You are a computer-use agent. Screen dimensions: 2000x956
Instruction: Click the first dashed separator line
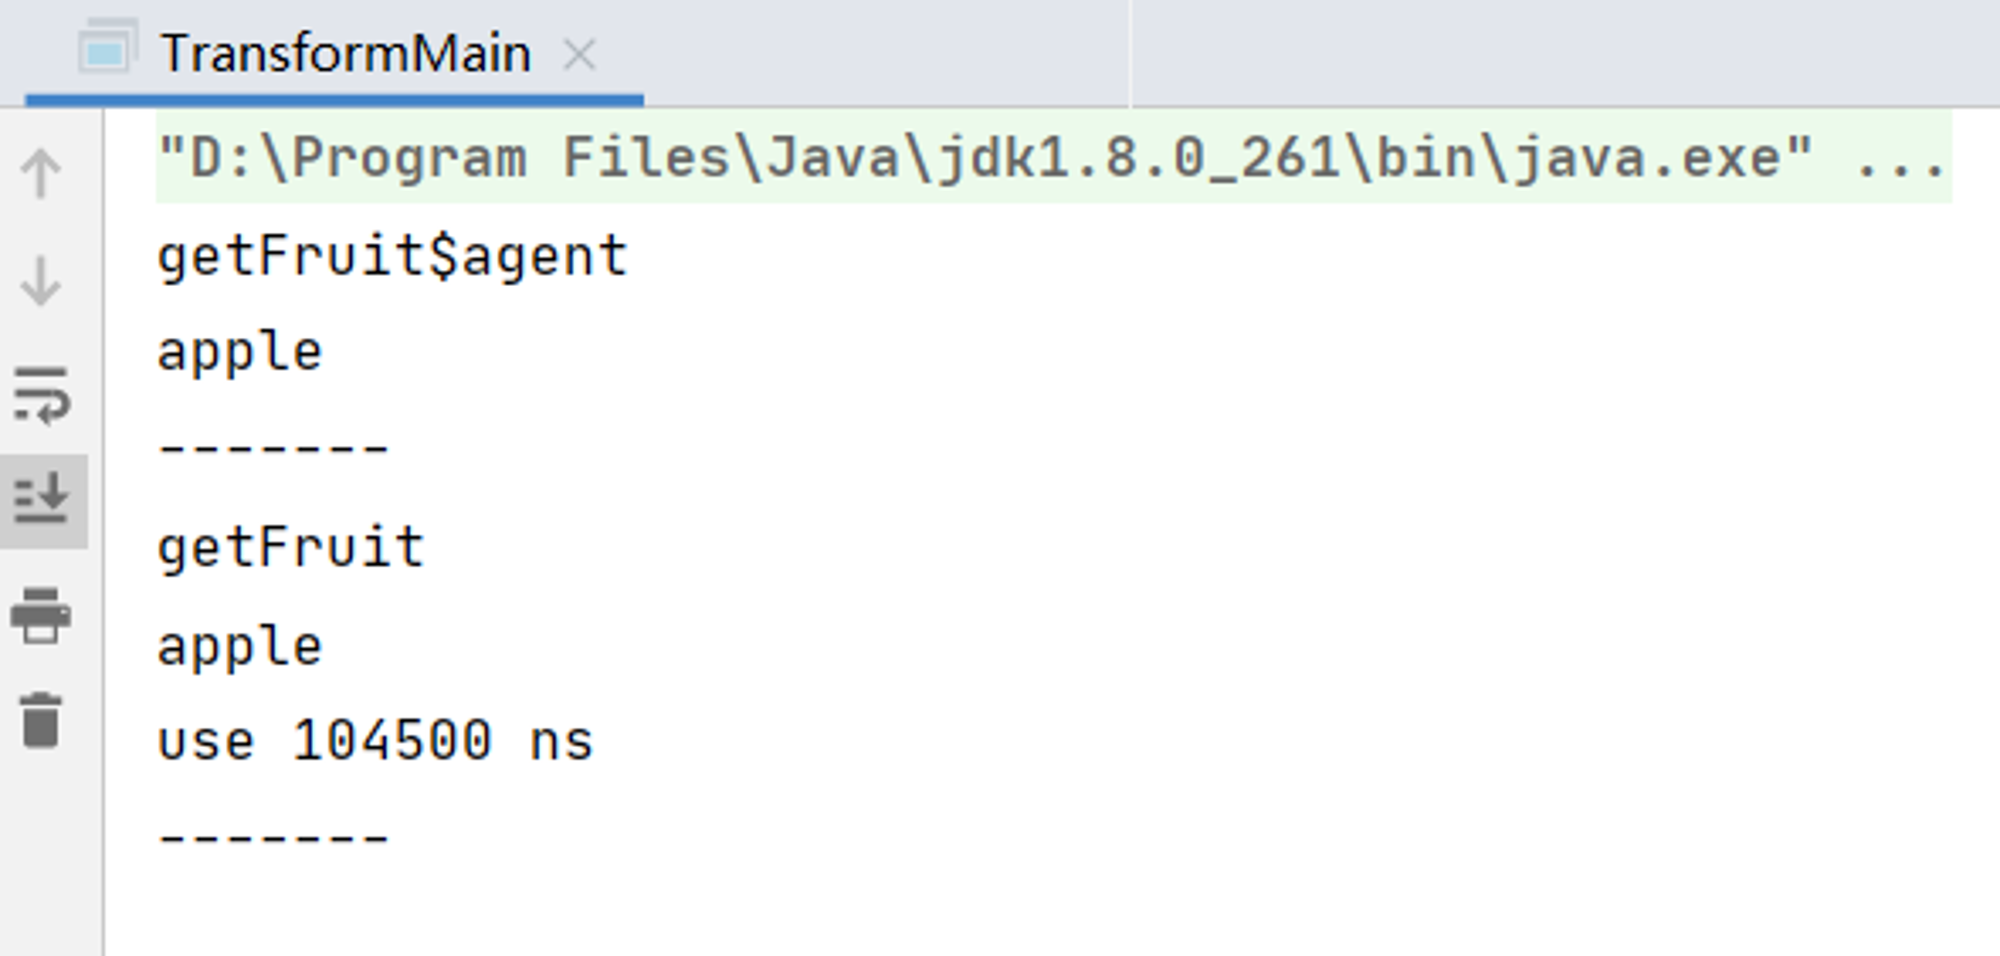273,448
